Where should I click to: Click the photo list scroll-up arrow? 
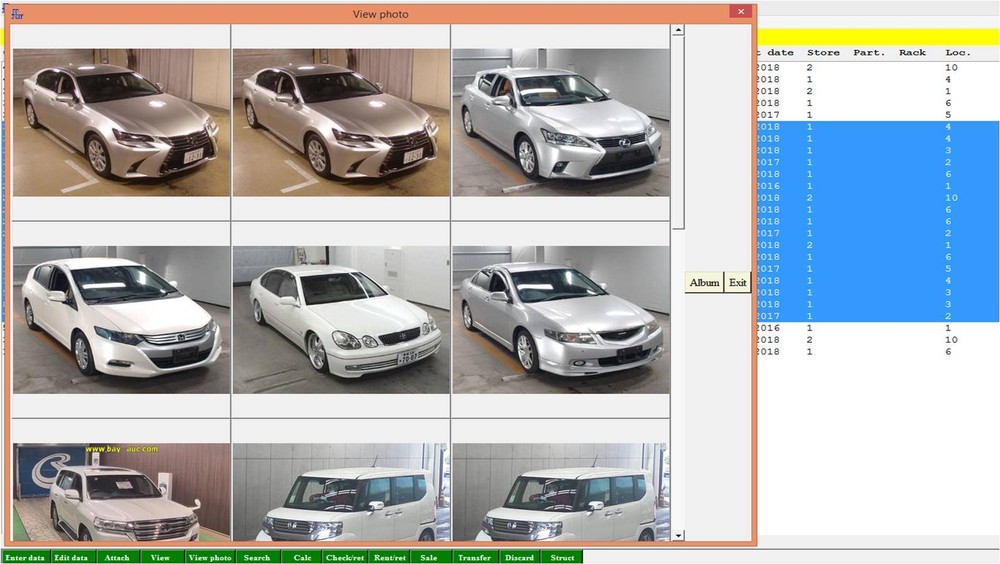coord(678,30)
